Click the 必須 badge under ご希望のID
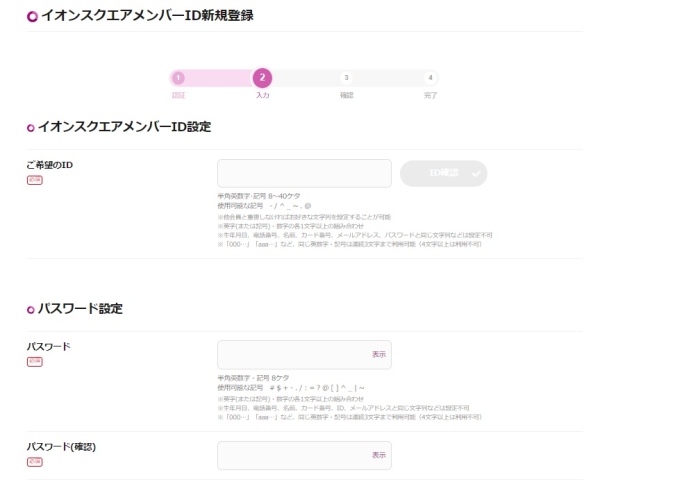Viewport: 700px width, 497px height. click(35, 180)
